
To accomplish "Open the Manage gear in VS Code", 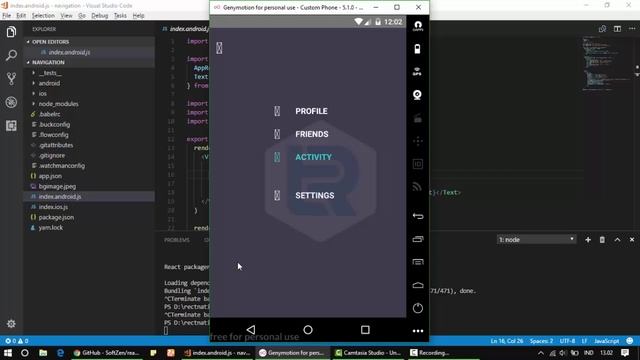I will tap(11, 324).
